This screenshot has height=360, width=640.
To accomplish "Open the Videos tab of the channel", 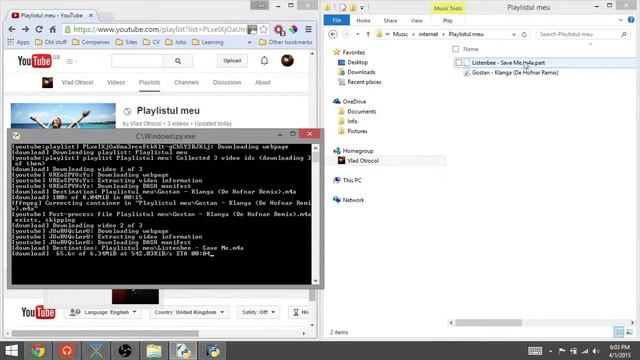I will [116, 82].
